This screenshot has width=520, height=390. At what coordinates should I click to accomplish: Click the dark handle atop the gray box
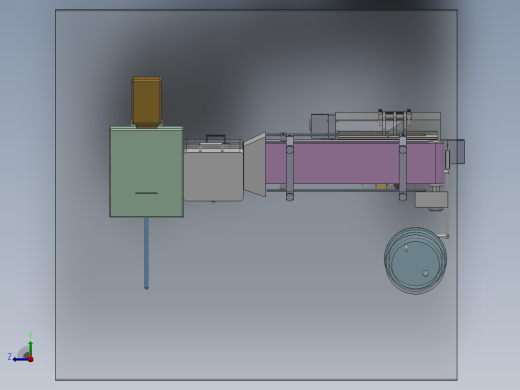[216, 138]
